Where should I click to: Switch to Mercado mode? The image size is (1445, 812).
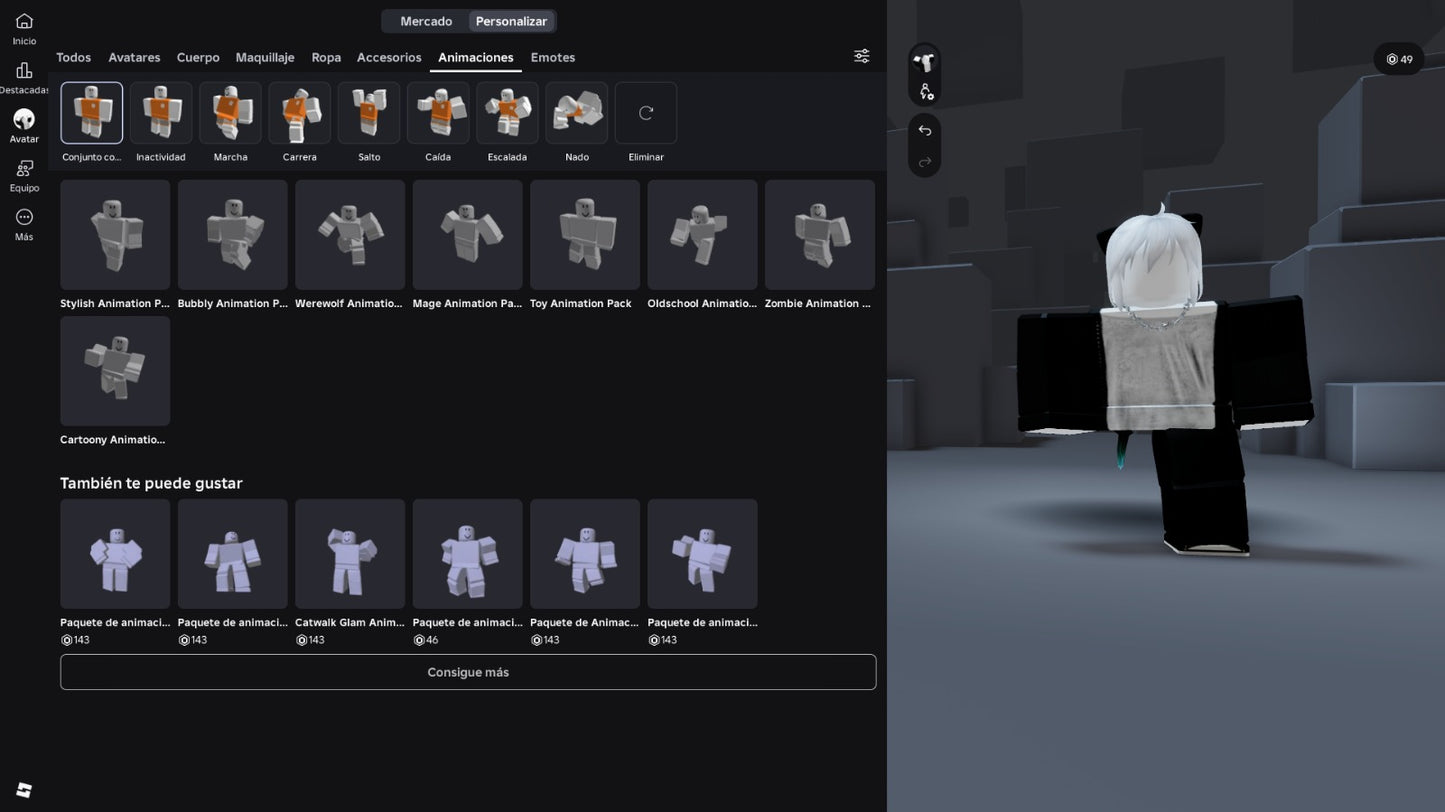(426, 21)
